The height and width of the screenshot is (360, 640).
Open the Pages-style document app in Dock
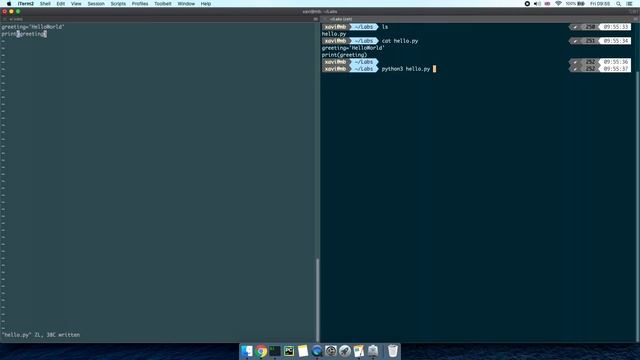[x=359, y=351]
